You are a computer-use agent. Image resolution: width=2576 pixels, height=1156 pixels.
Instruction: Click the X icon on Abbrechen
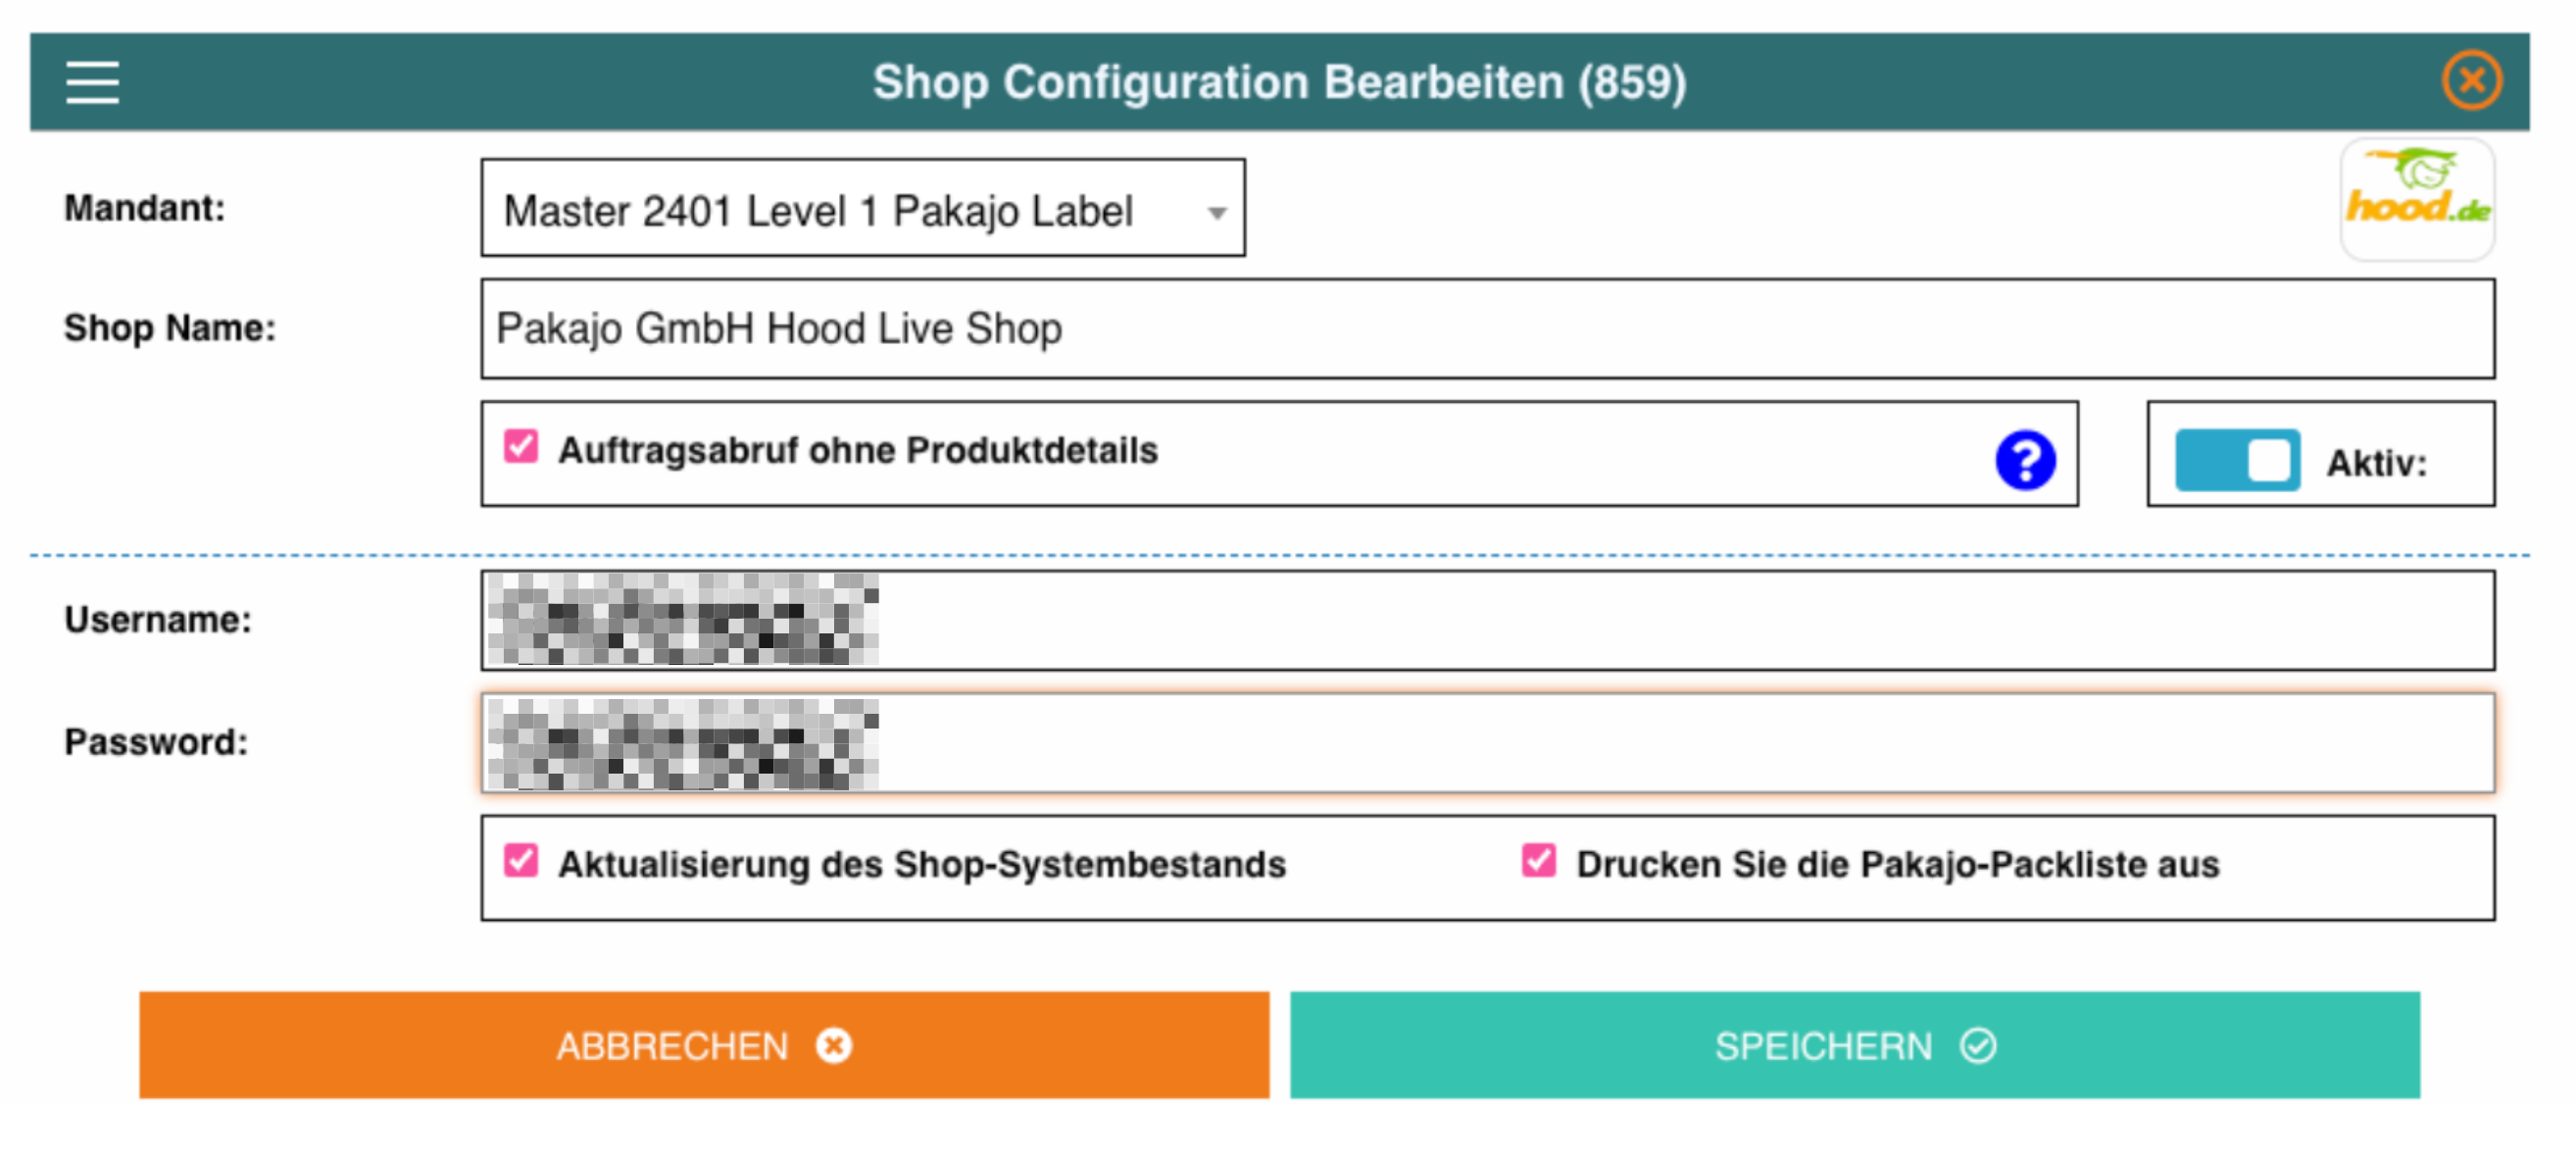tap(833, 1046)
